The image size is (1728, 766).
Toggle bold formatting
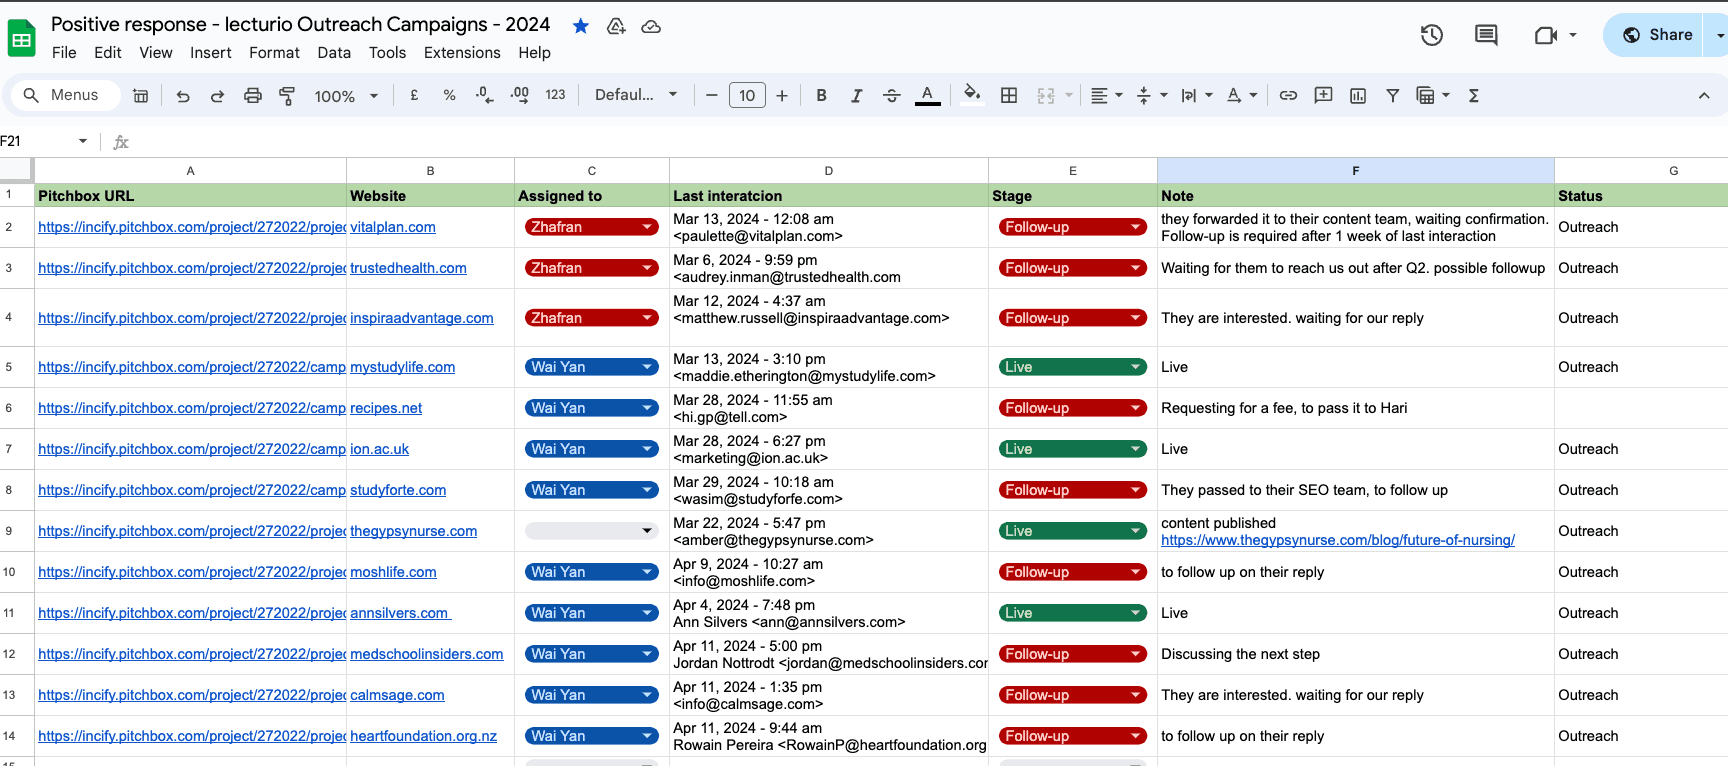821,95
